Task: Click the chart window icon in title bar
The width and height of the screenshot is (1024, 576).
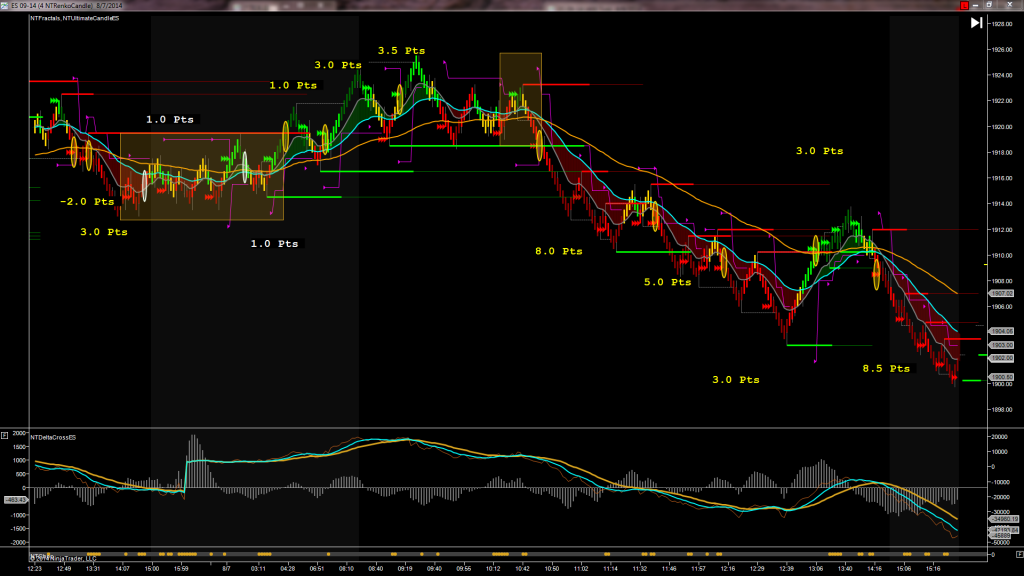Action: [x=6, y=6]
